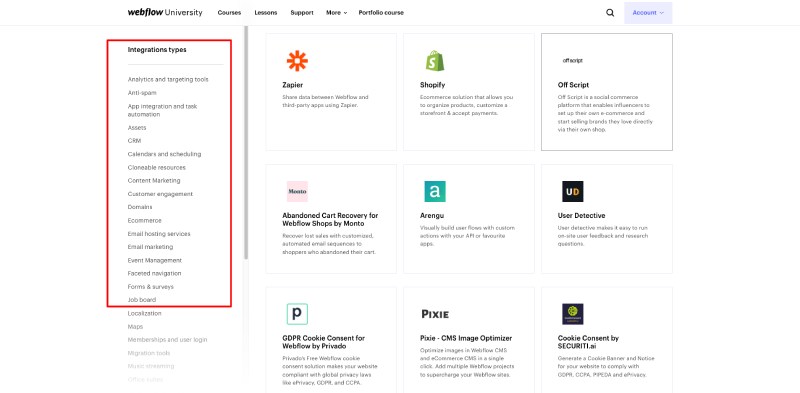Open the User Detective card title
800x393 pixels.
[581, 216]
